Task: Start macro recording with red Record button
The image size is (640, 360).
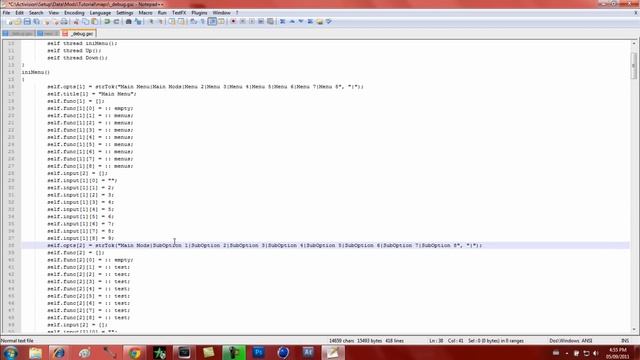Action: coord(233,21)
